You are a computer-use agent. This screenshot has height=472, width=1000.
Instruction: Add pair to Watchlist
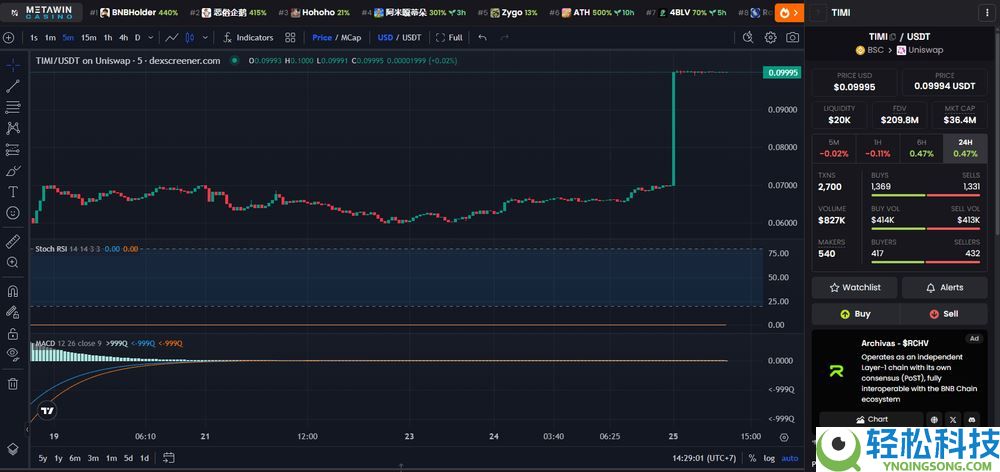[853, 287]
